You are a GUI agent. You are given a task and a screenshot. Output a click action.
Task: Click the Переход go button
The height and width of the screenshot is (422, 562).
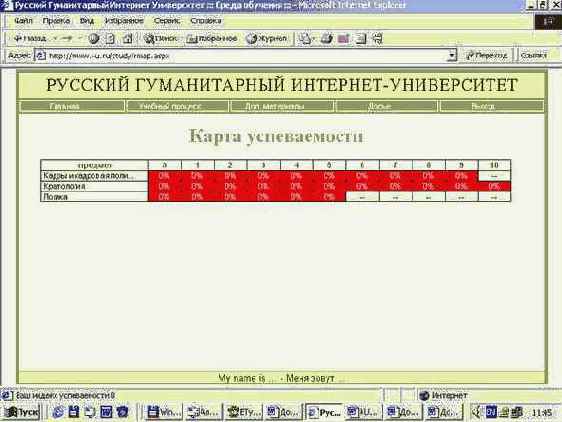[487, 56]
